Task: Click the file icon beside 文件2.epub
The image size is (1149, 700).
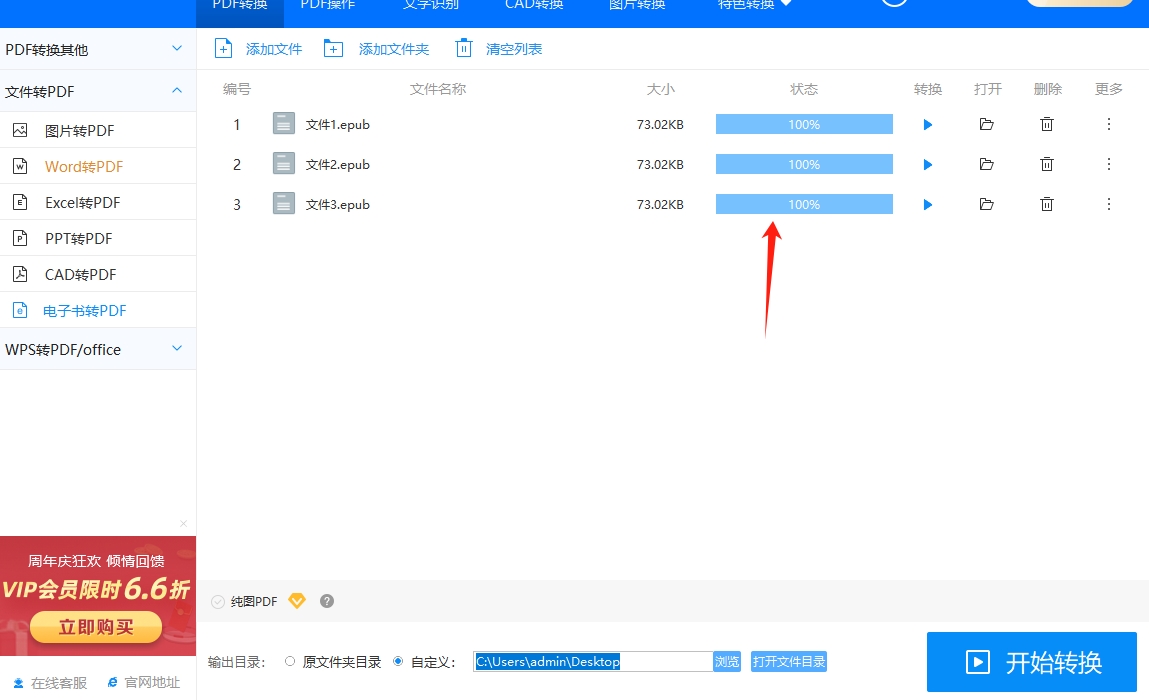Action: 284,163
